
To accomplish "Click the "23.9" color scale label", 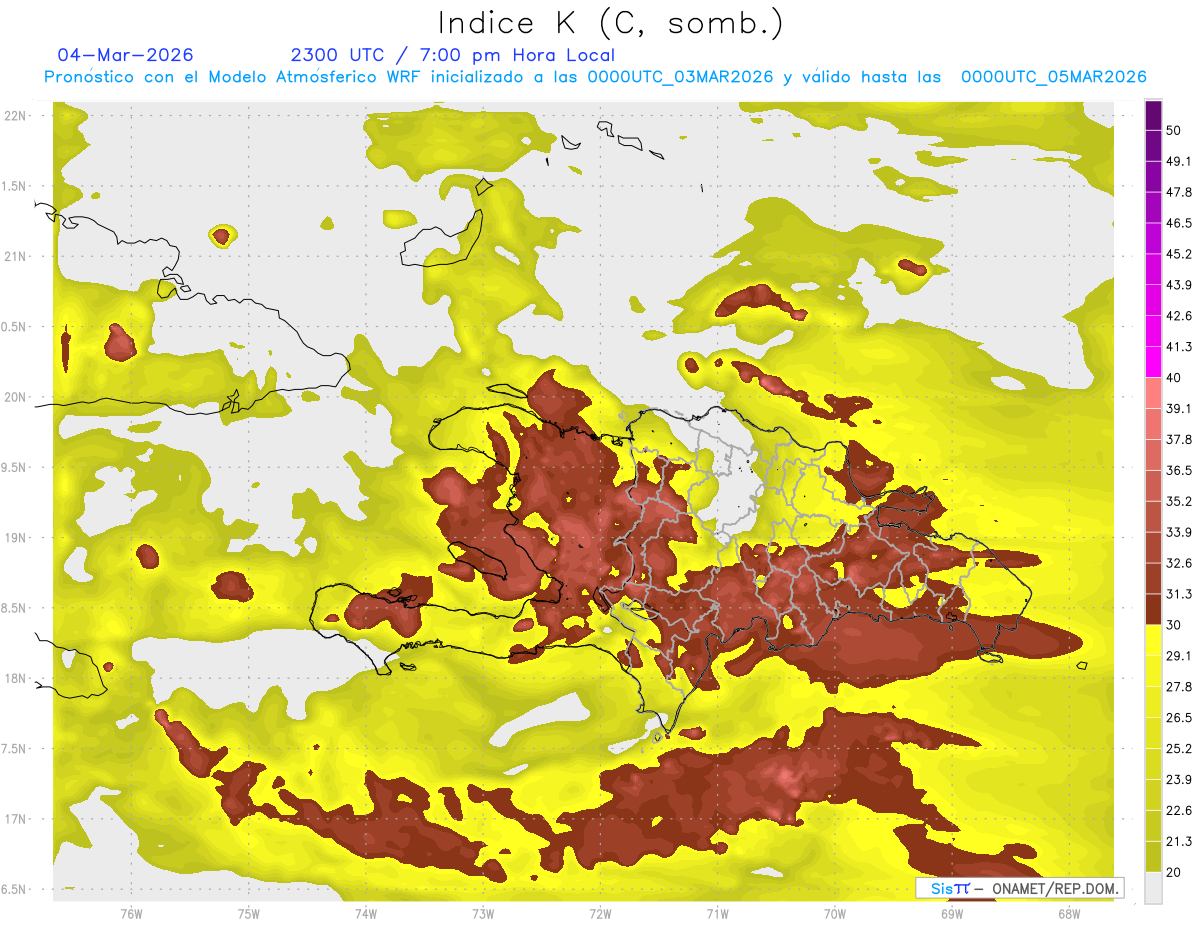I will (x=1179, y=779).
